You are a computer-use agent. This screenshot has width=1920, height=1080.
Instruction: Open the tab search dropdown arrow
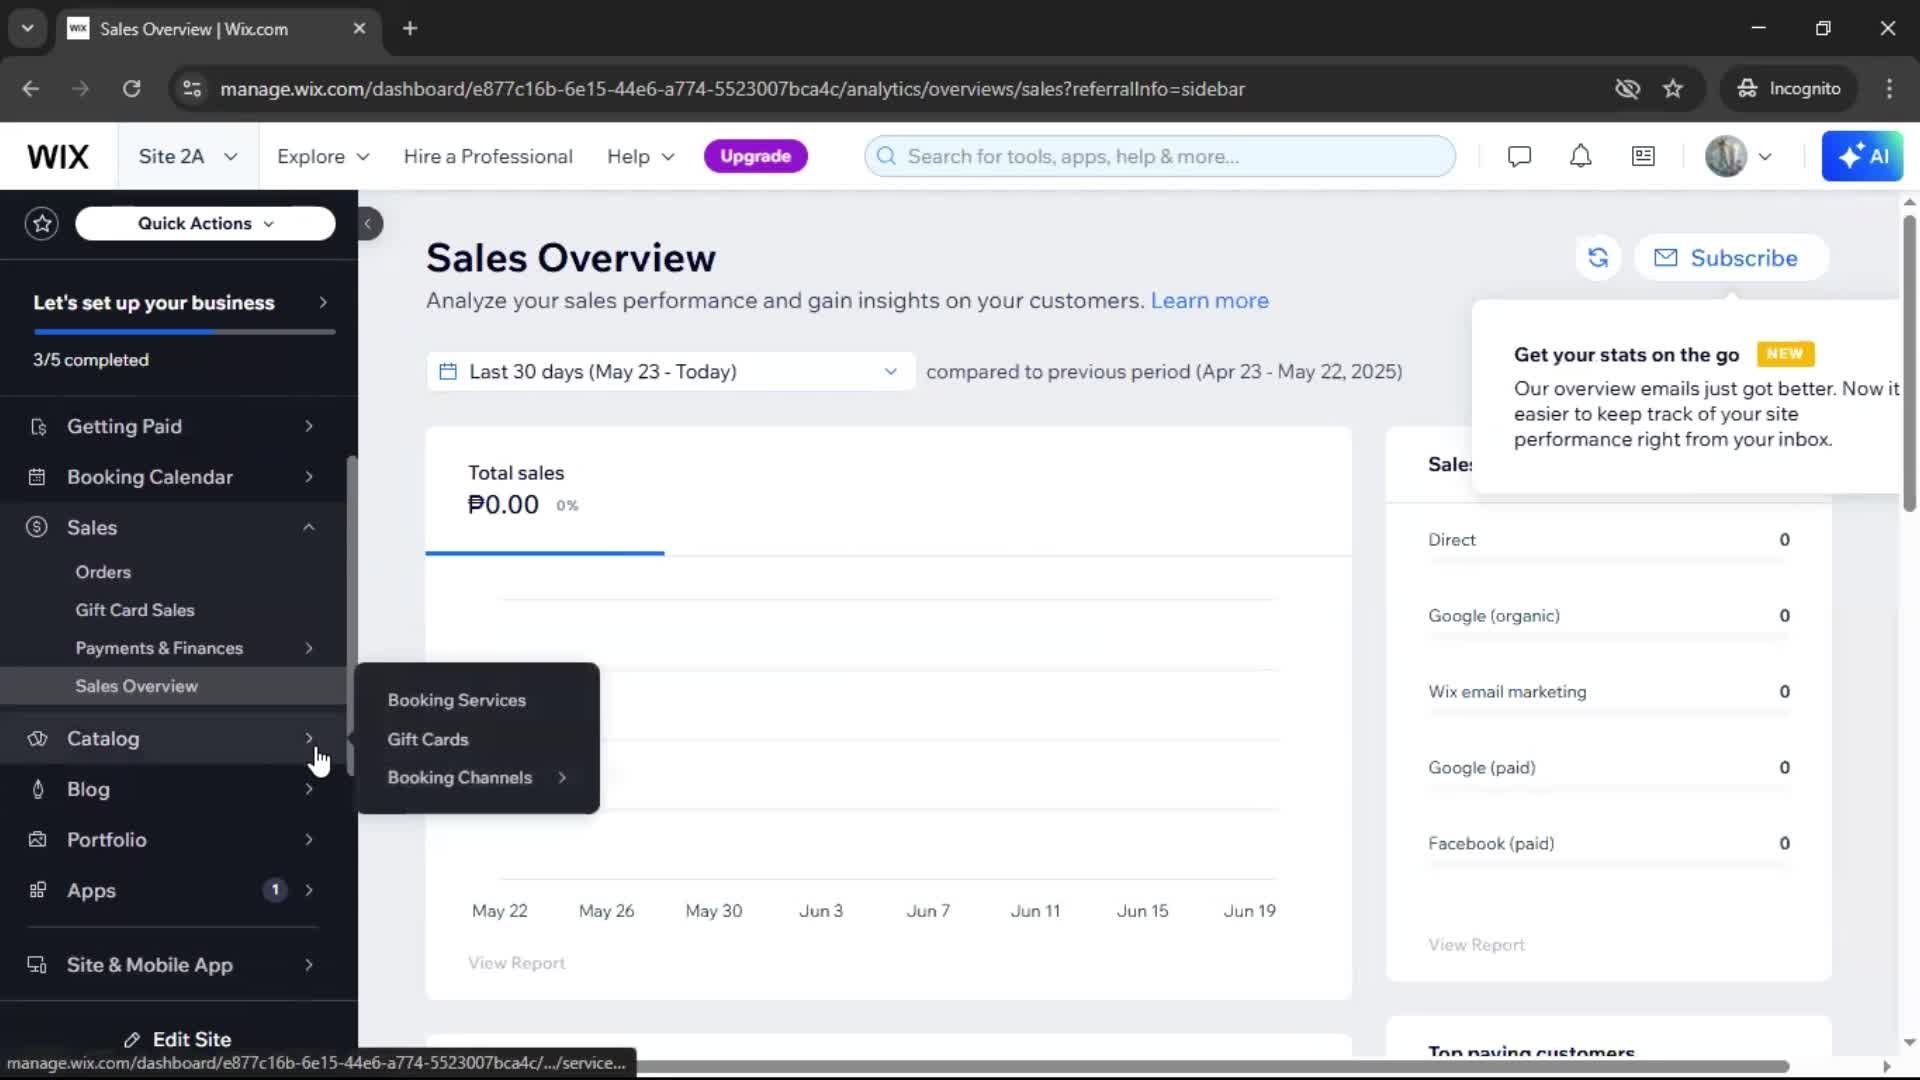tap(28, 29)
